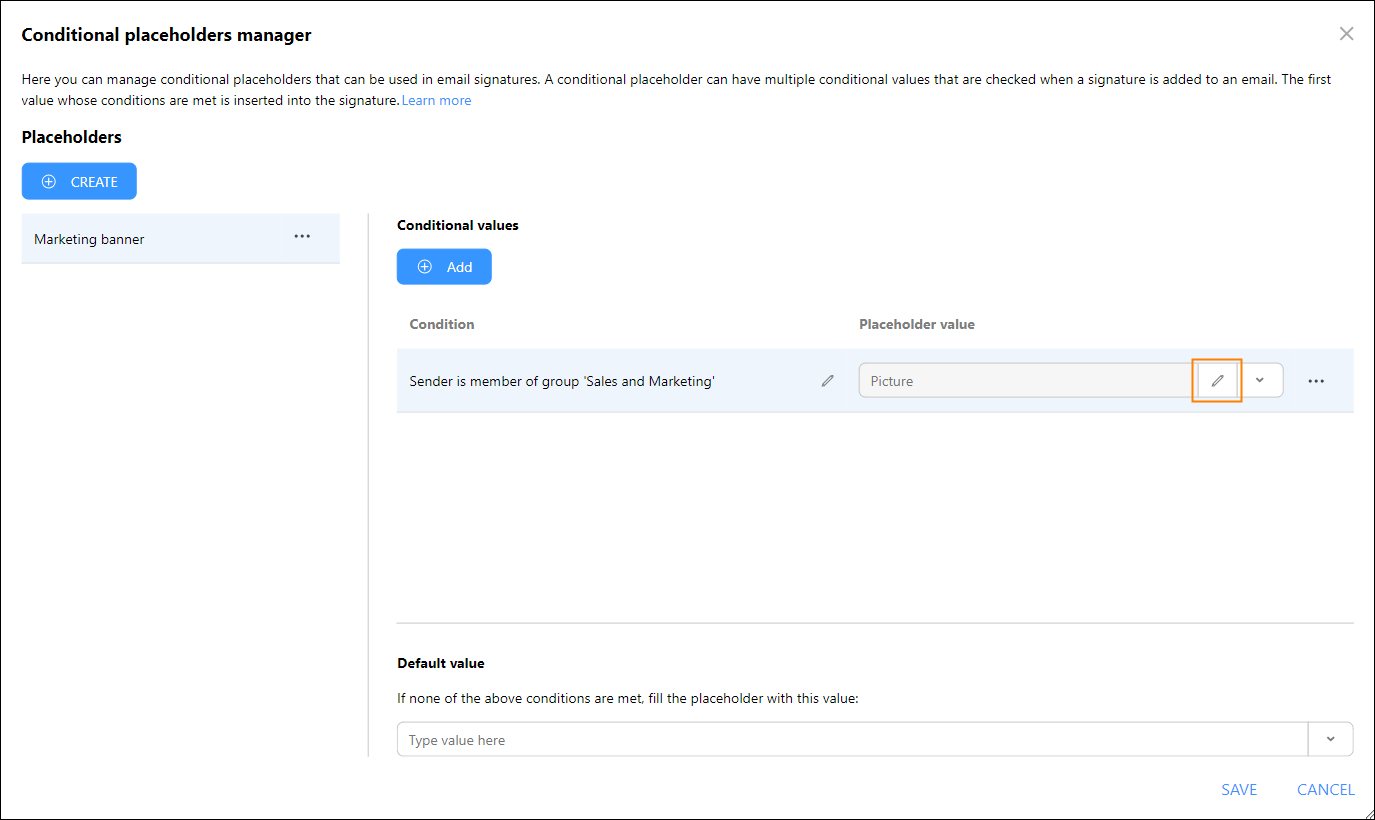Open more options for the Sales and Marketing conditional value row
The height and width of the screenshot is (820, 1375).
[1316, 381]
